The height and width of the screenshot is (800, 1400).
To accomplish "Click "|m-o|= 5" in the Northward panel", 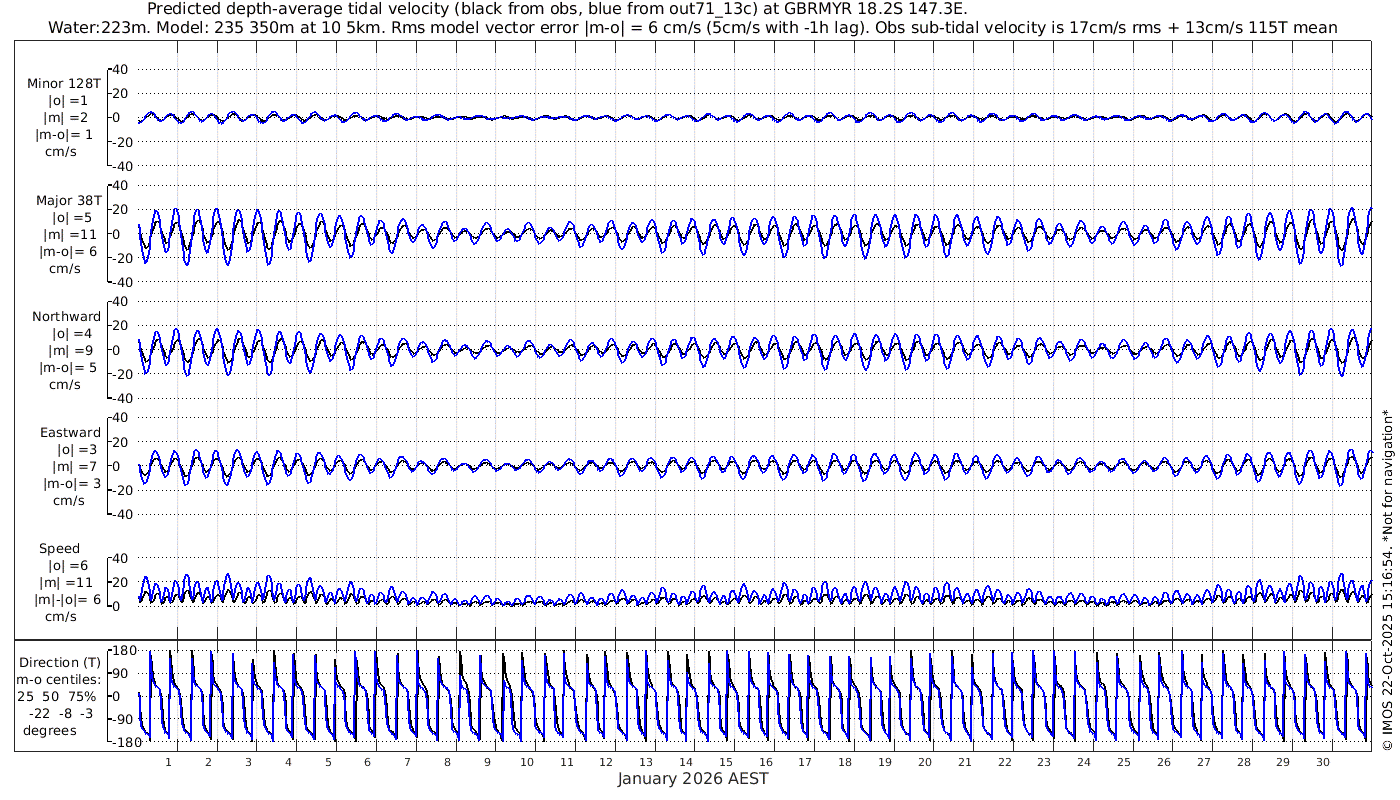I will (68, 368).
